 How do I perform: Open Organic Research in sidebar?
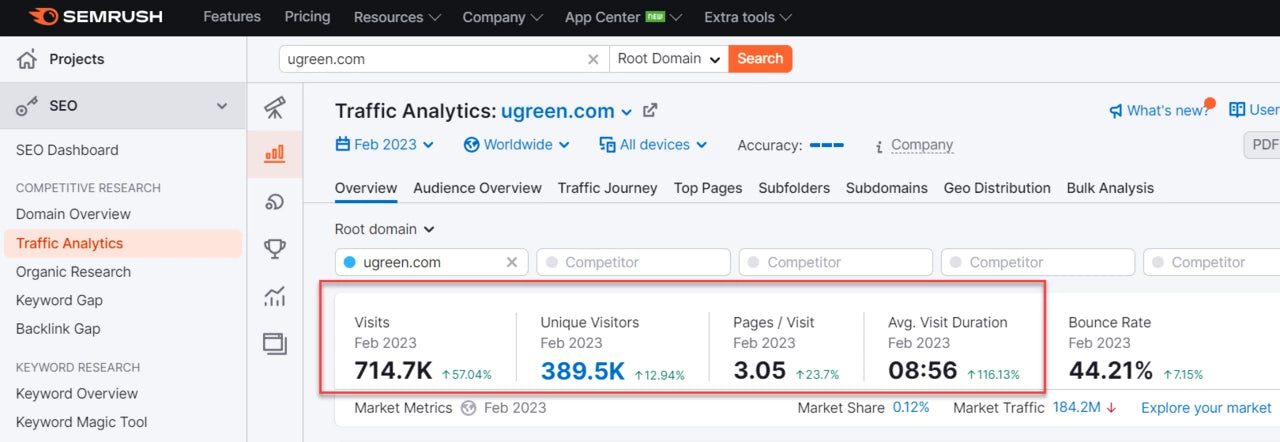[73, 272]
